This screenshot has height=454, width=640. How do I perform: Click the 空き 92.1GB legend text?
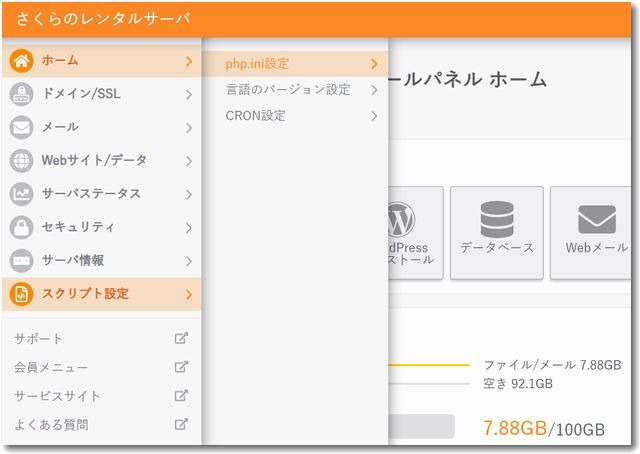[518, 383]
